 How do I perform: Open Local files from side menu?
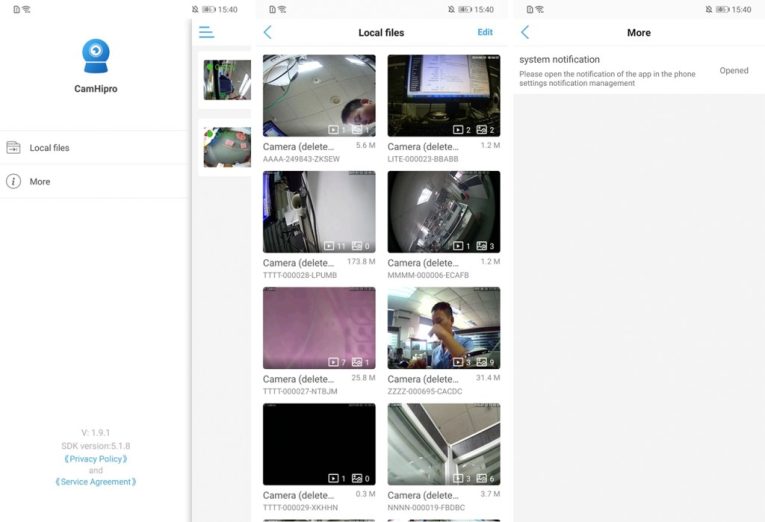pos(50,148)
